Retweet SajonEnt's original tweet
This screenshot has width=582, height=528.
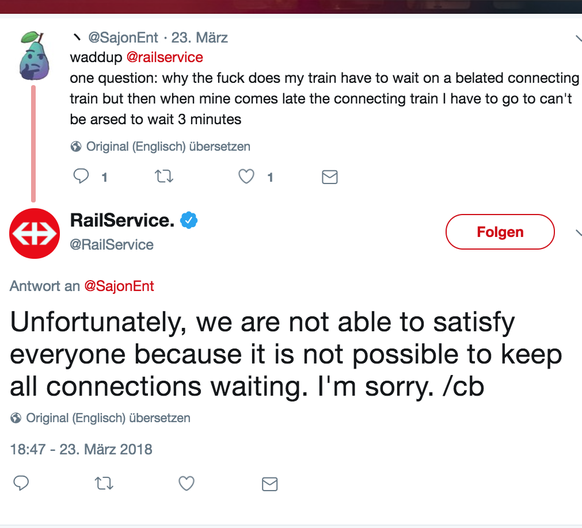164,176
